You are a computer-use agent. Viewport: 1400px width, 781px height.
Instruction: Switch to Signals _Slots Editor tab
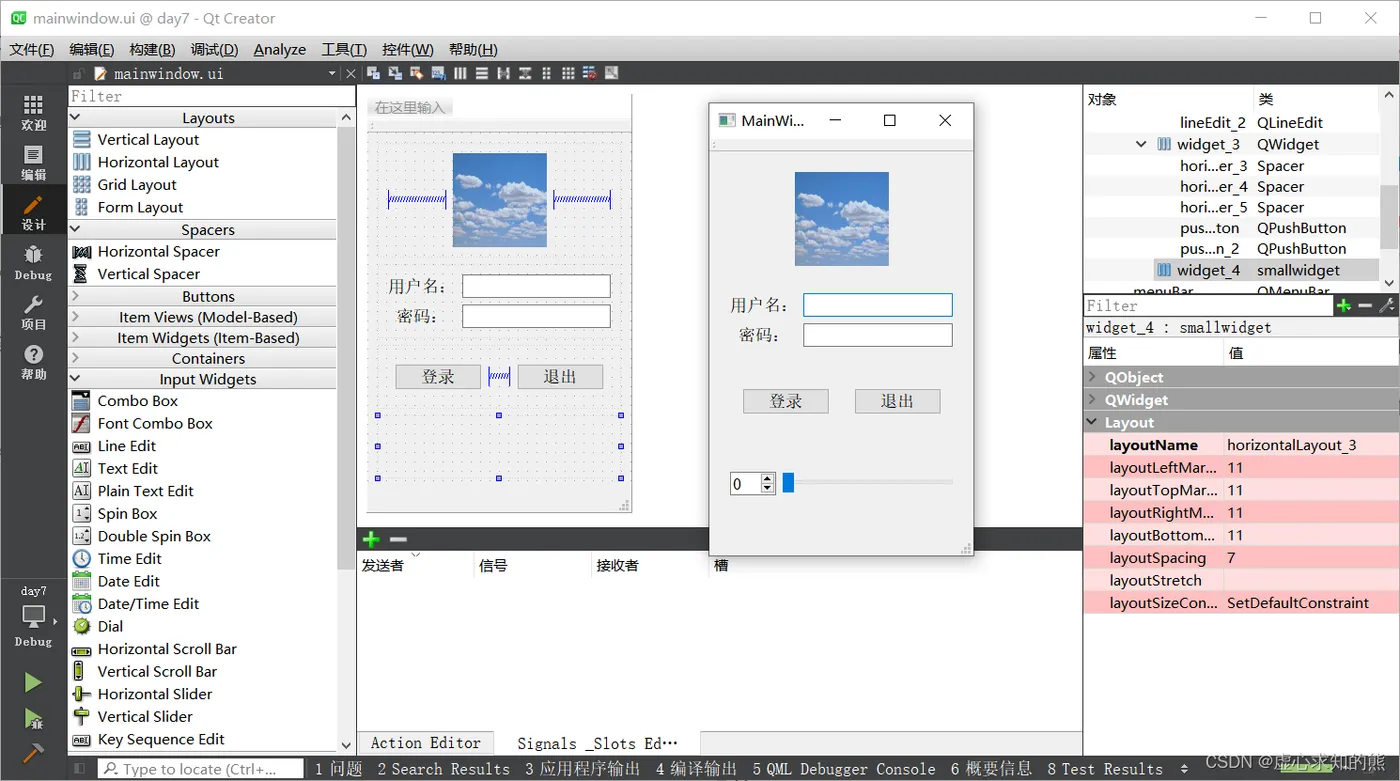pos(597,743)
